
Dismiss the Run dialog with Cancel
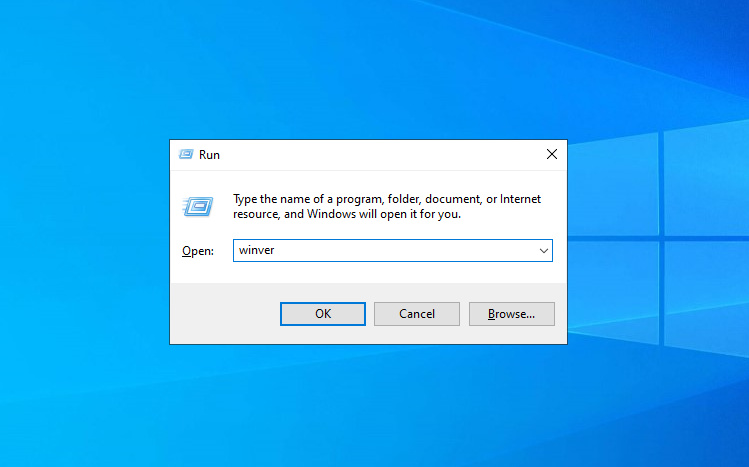(417, 314)
